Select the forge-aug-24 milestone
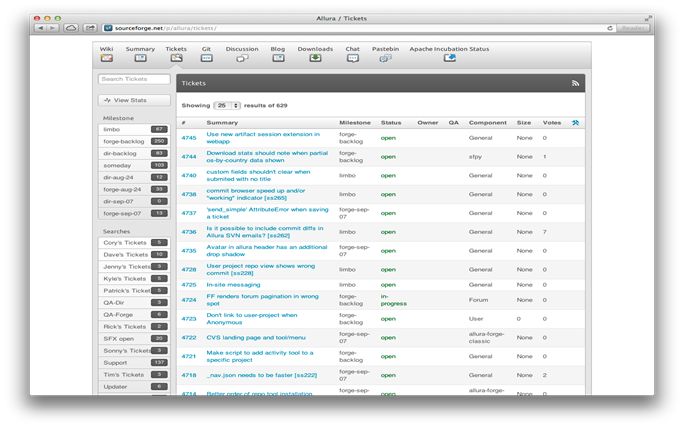 [x=133, y=189]
